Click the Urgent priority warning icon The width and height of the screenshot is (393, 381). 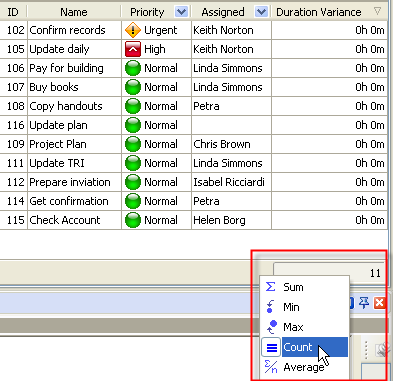(133, 30)
